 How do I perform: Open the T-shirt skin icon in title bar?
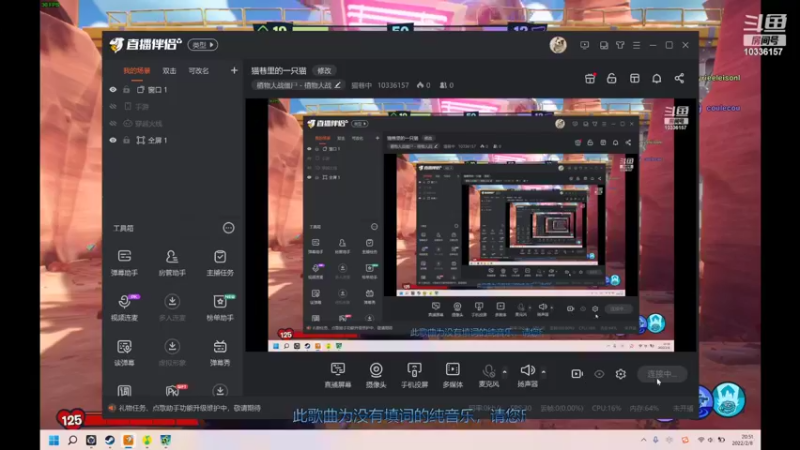(620, 45)
